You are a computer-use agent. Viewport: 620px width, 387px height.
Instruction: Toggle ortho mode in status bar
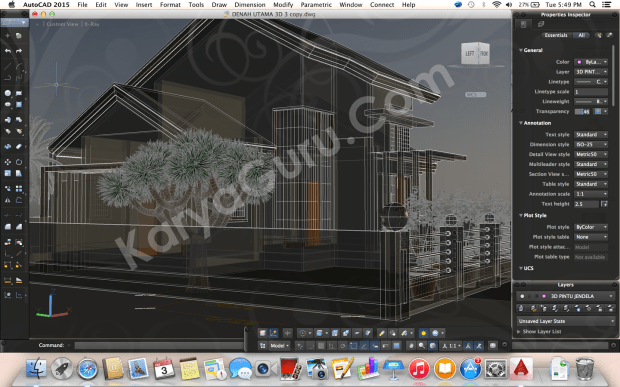pyautogui.click(x=332, y=346)
